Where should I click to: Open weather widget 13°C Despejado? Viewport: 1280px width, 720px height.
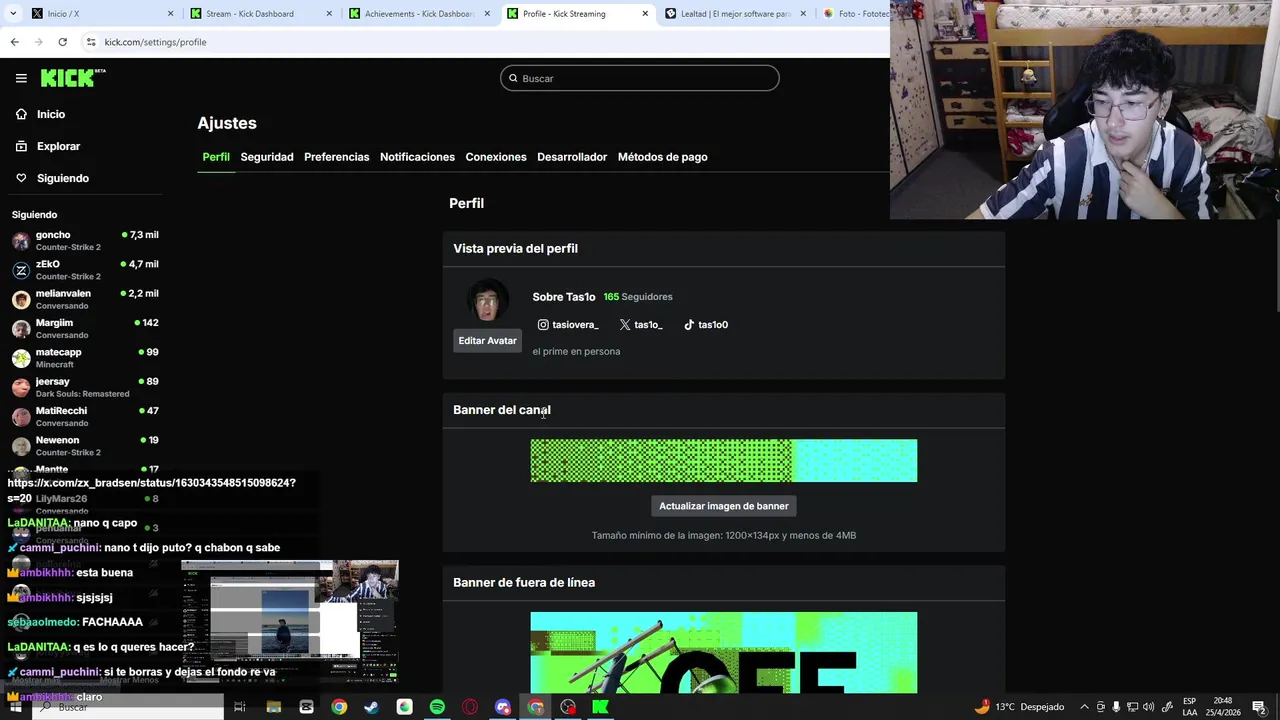1019,707
